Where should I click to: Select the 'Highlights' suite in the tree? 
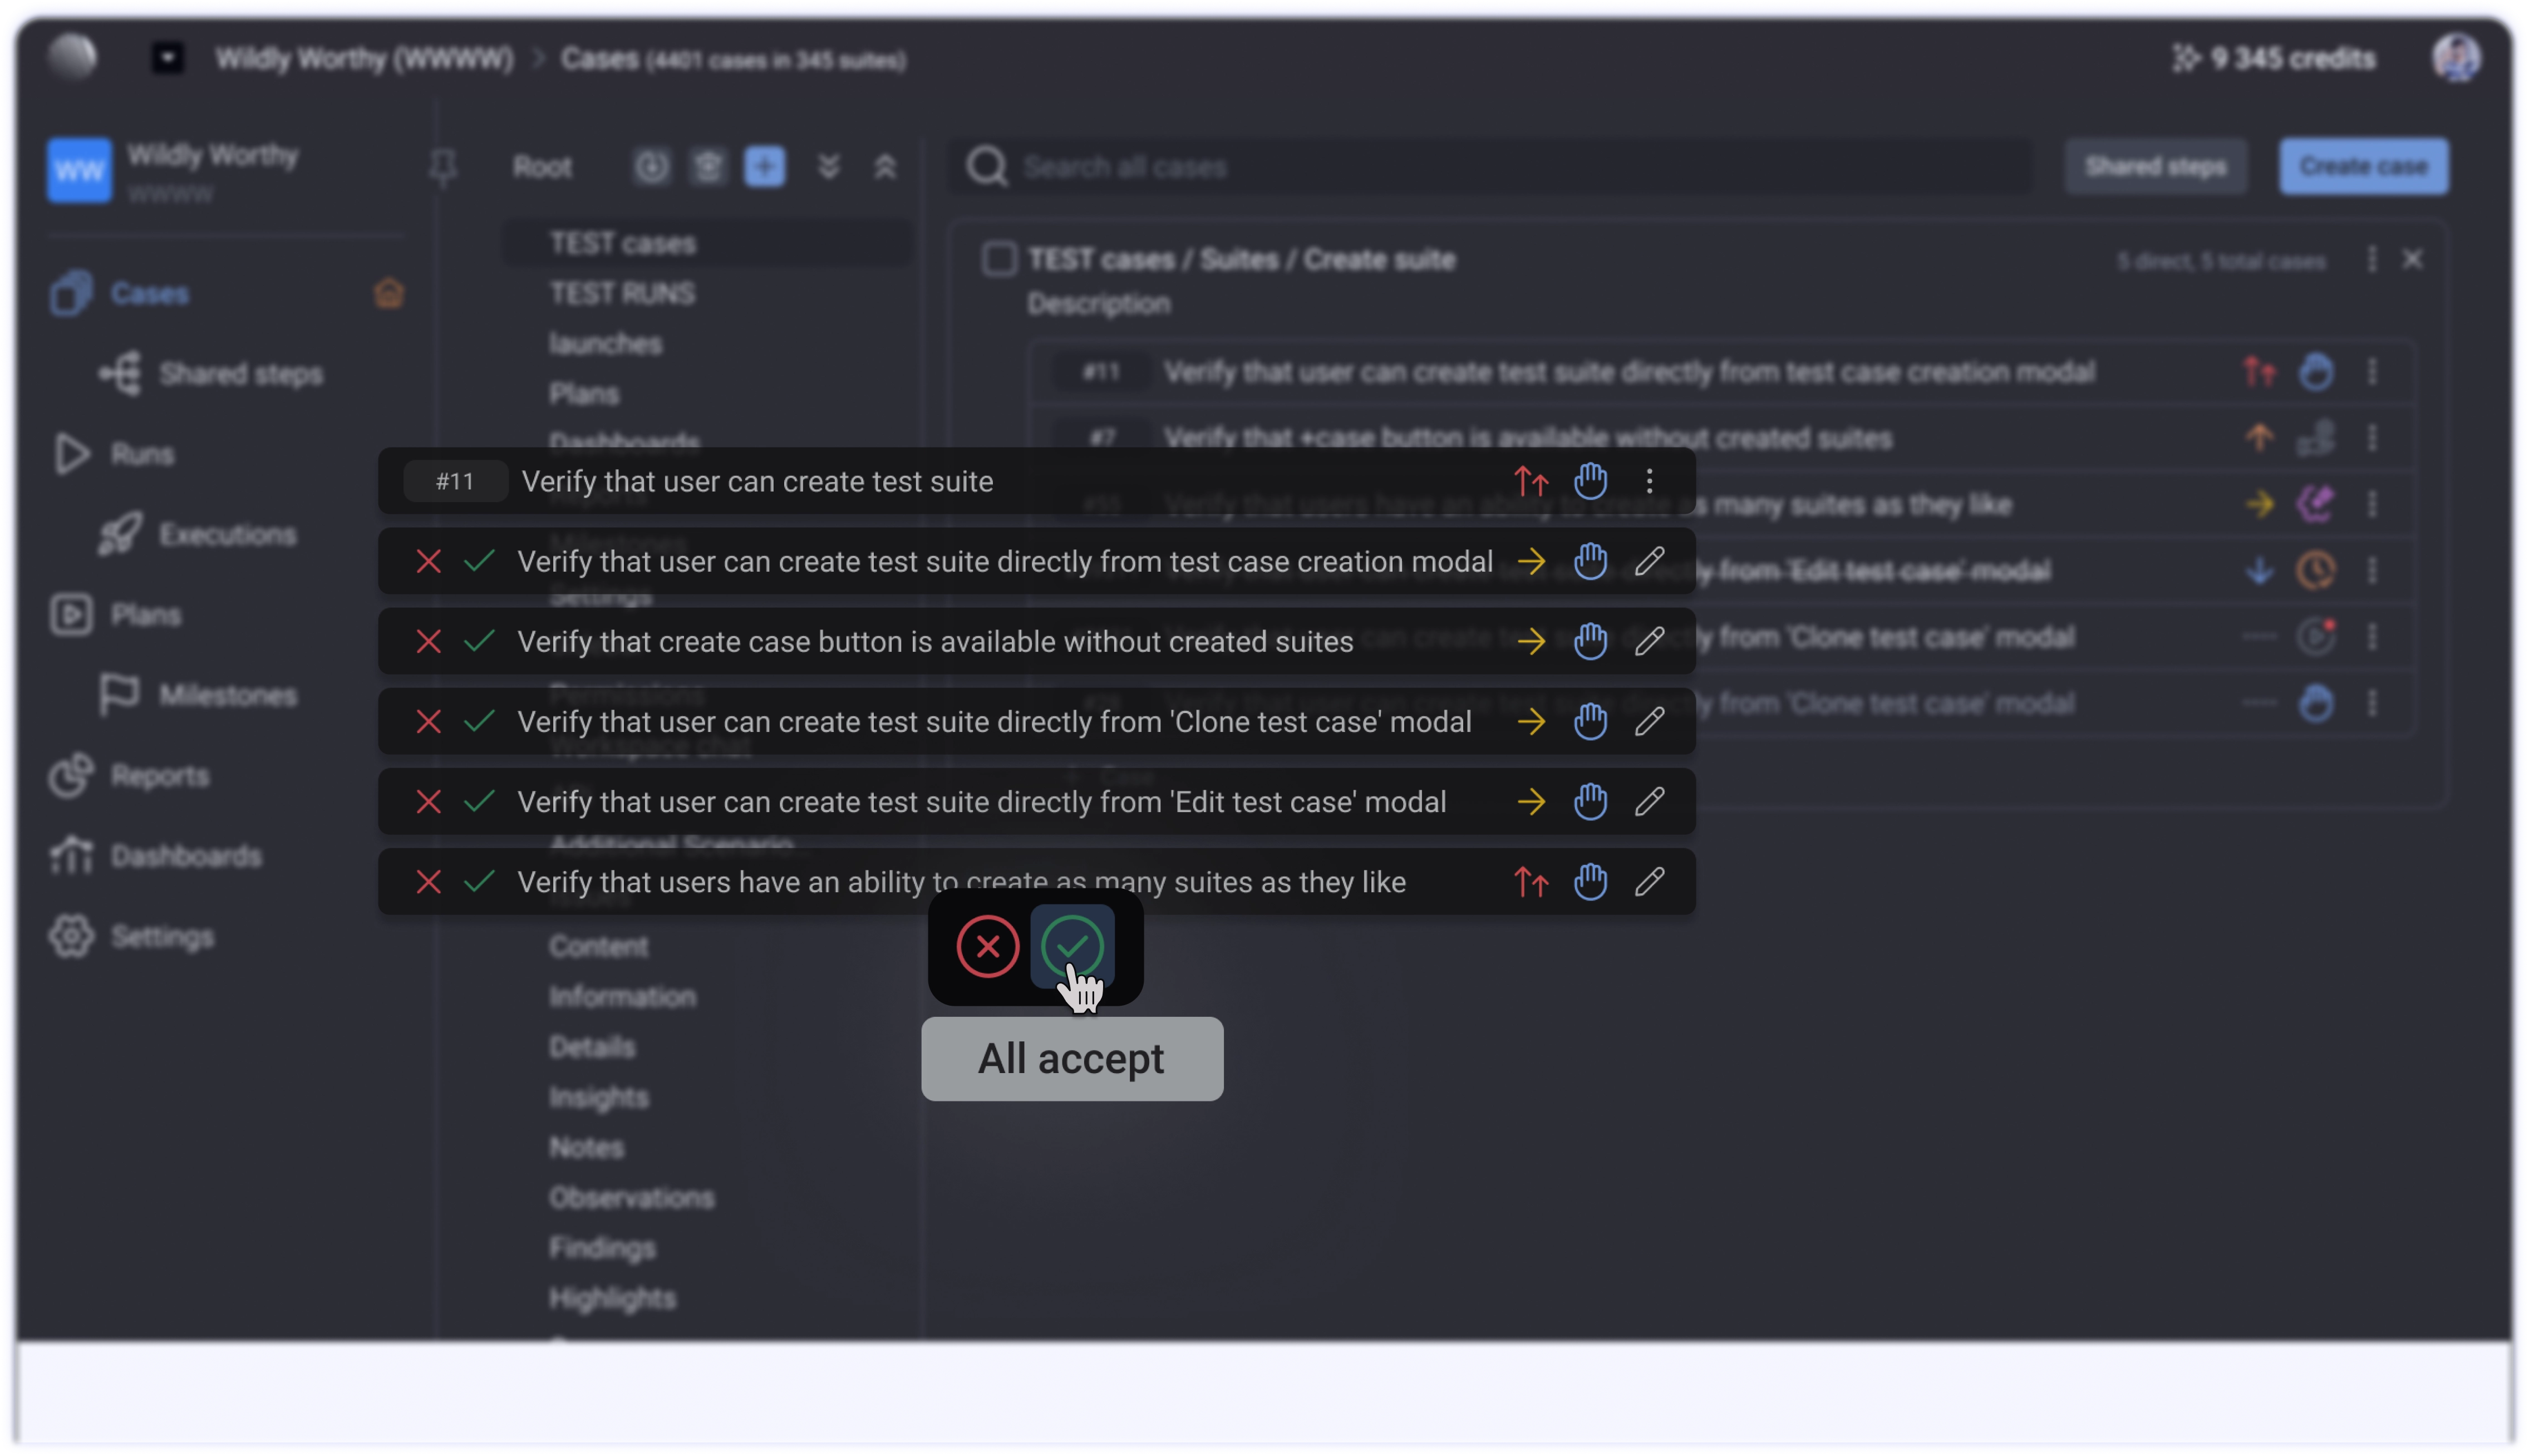(612, 1298)
